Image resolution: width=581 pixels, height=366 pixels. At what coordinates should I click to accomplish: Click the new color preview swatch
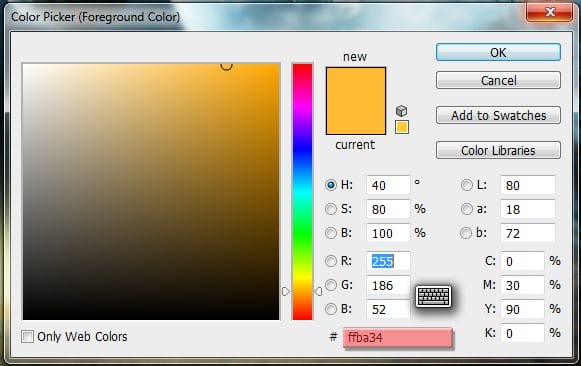(356, 84)
